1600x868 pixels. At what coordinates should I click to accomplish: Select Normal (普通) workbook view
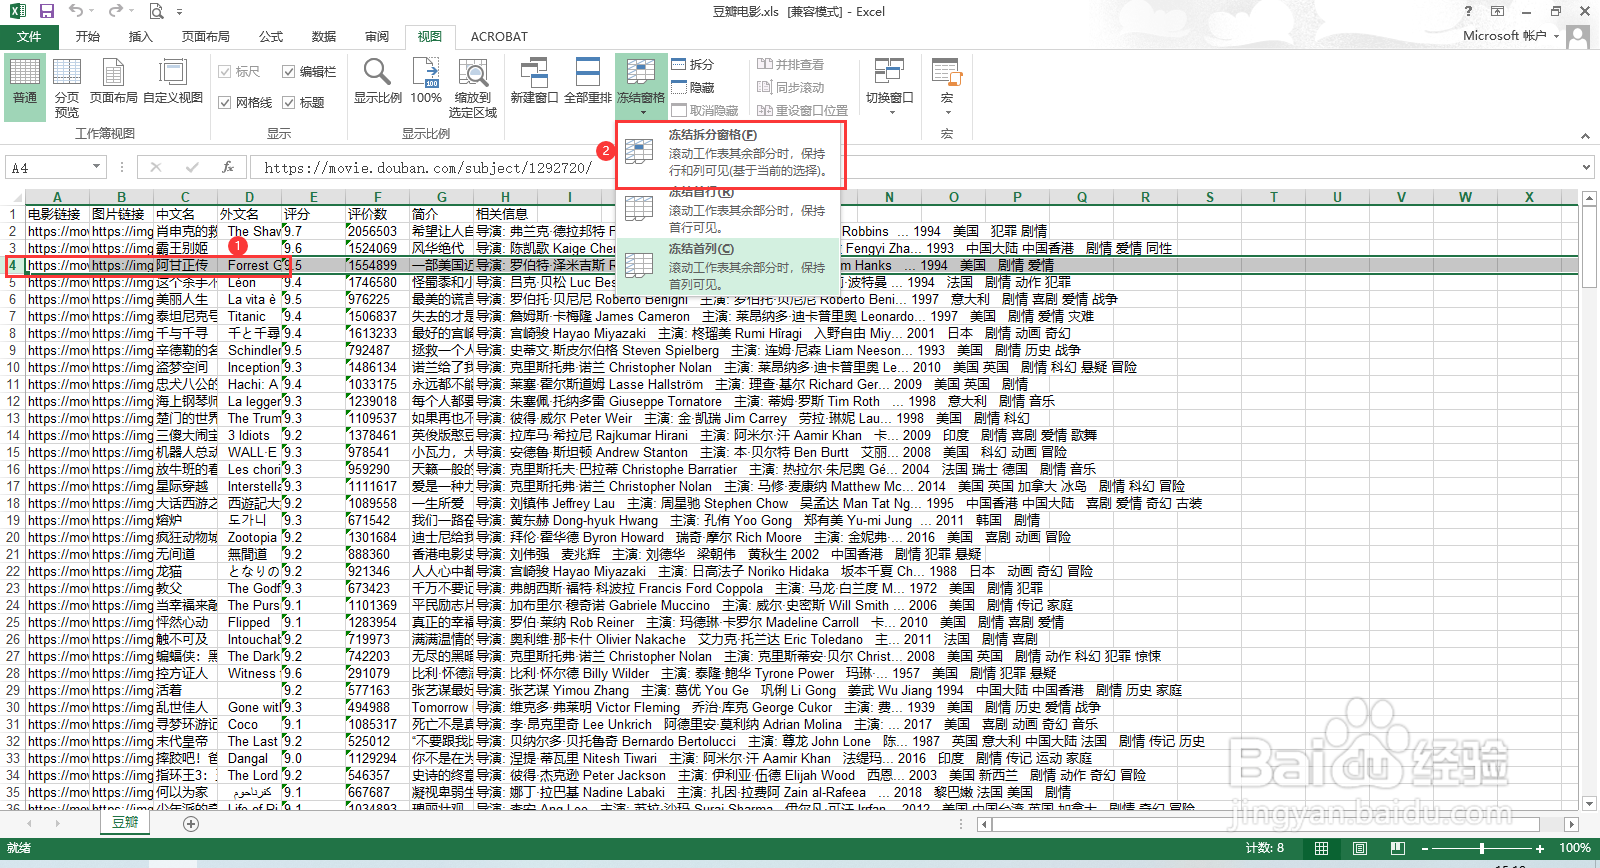(25, 86)
